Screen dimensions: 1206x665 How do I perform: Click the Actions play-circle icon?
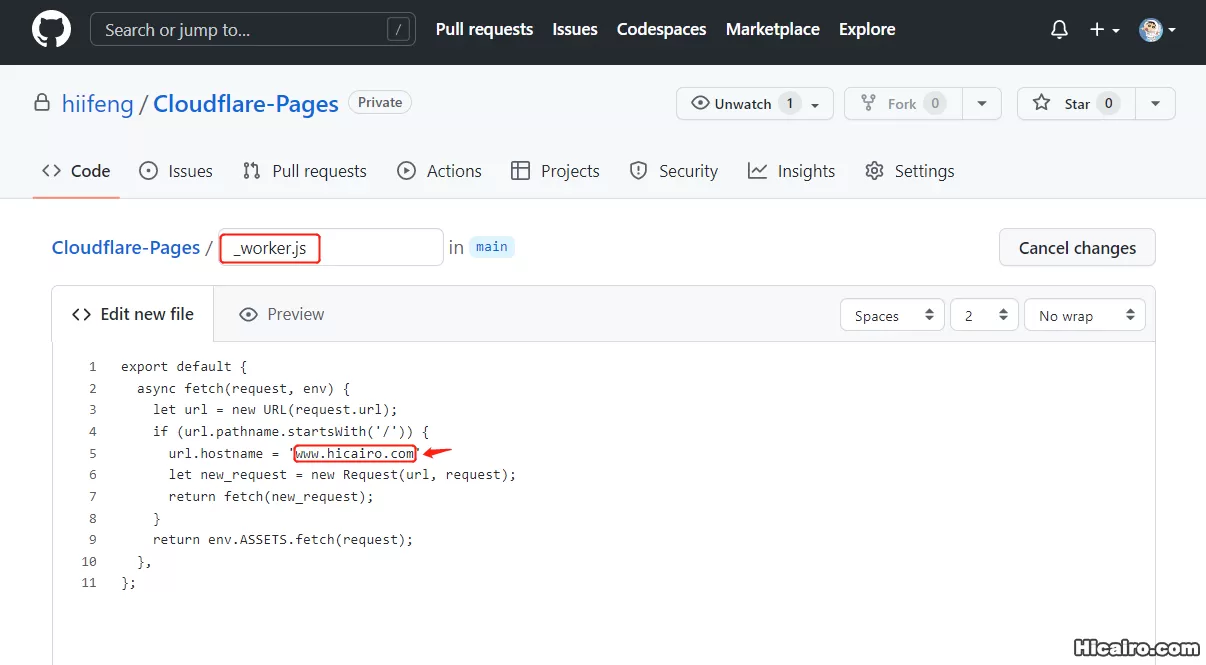(406, 171)
